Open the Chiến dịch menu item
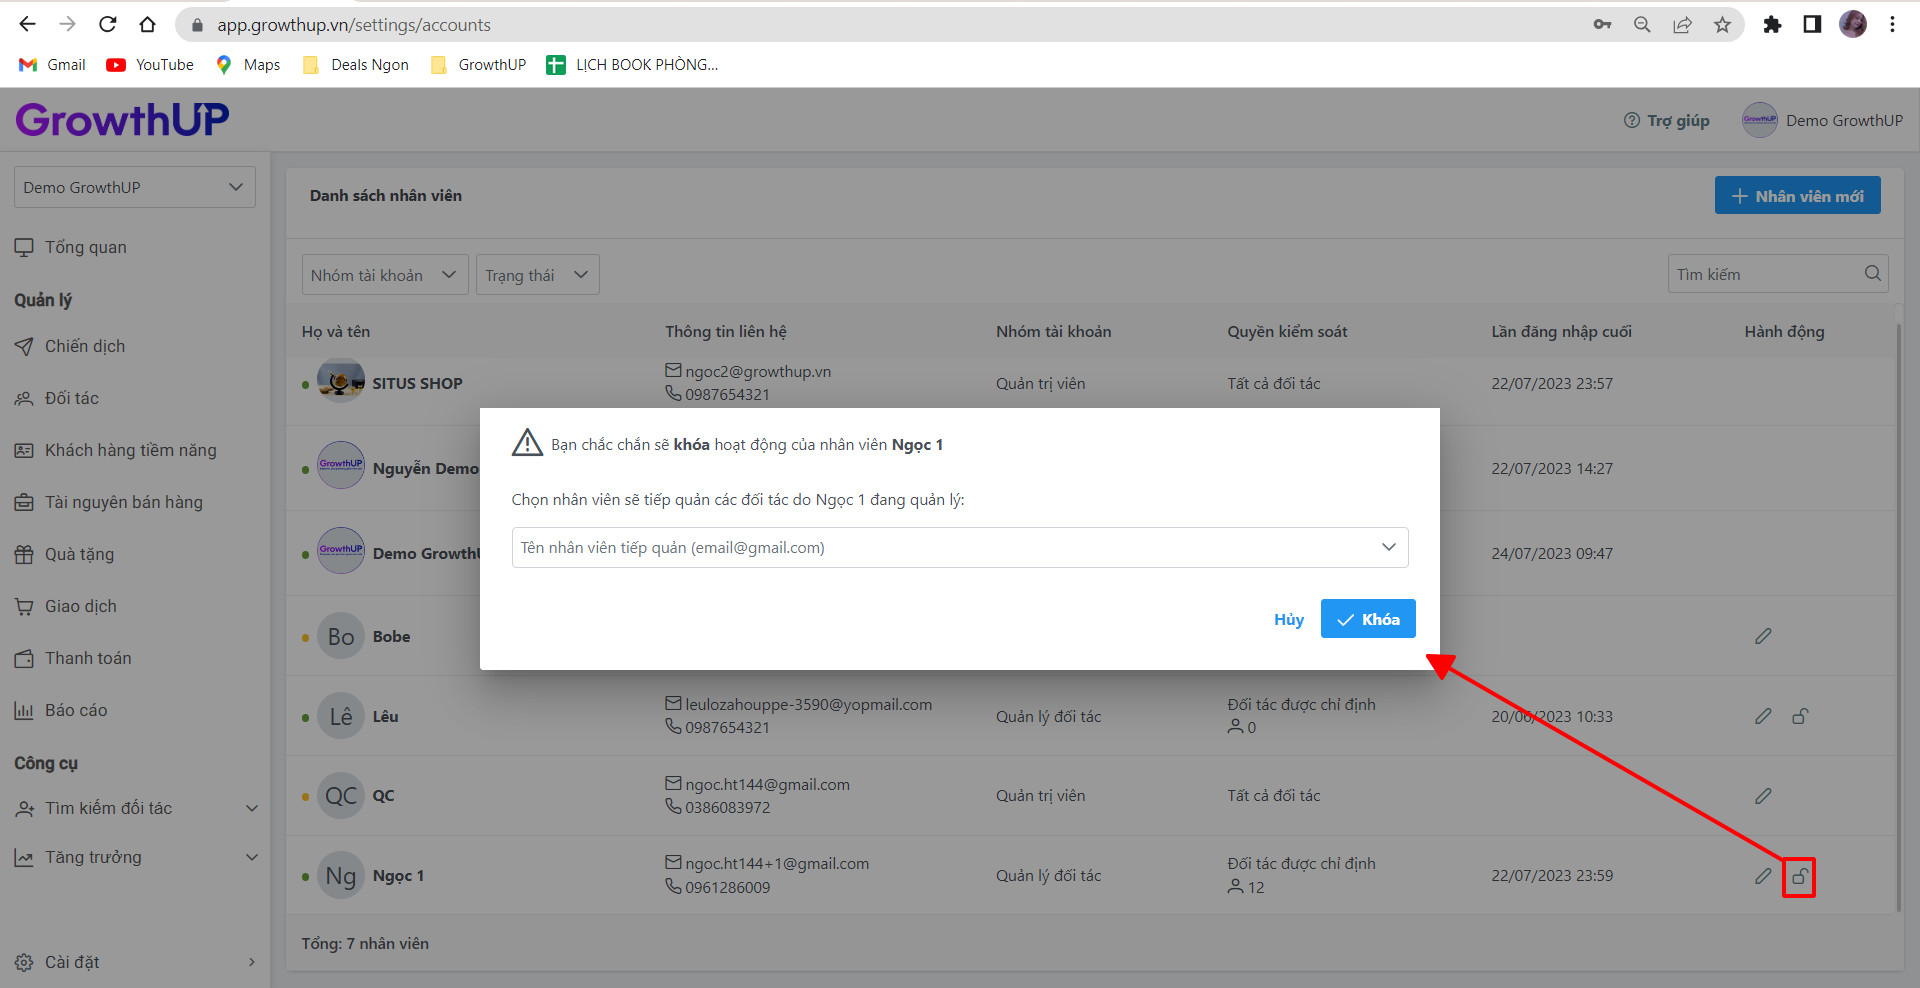This screenshot has width=1920, height=988. tap(85, 346)
